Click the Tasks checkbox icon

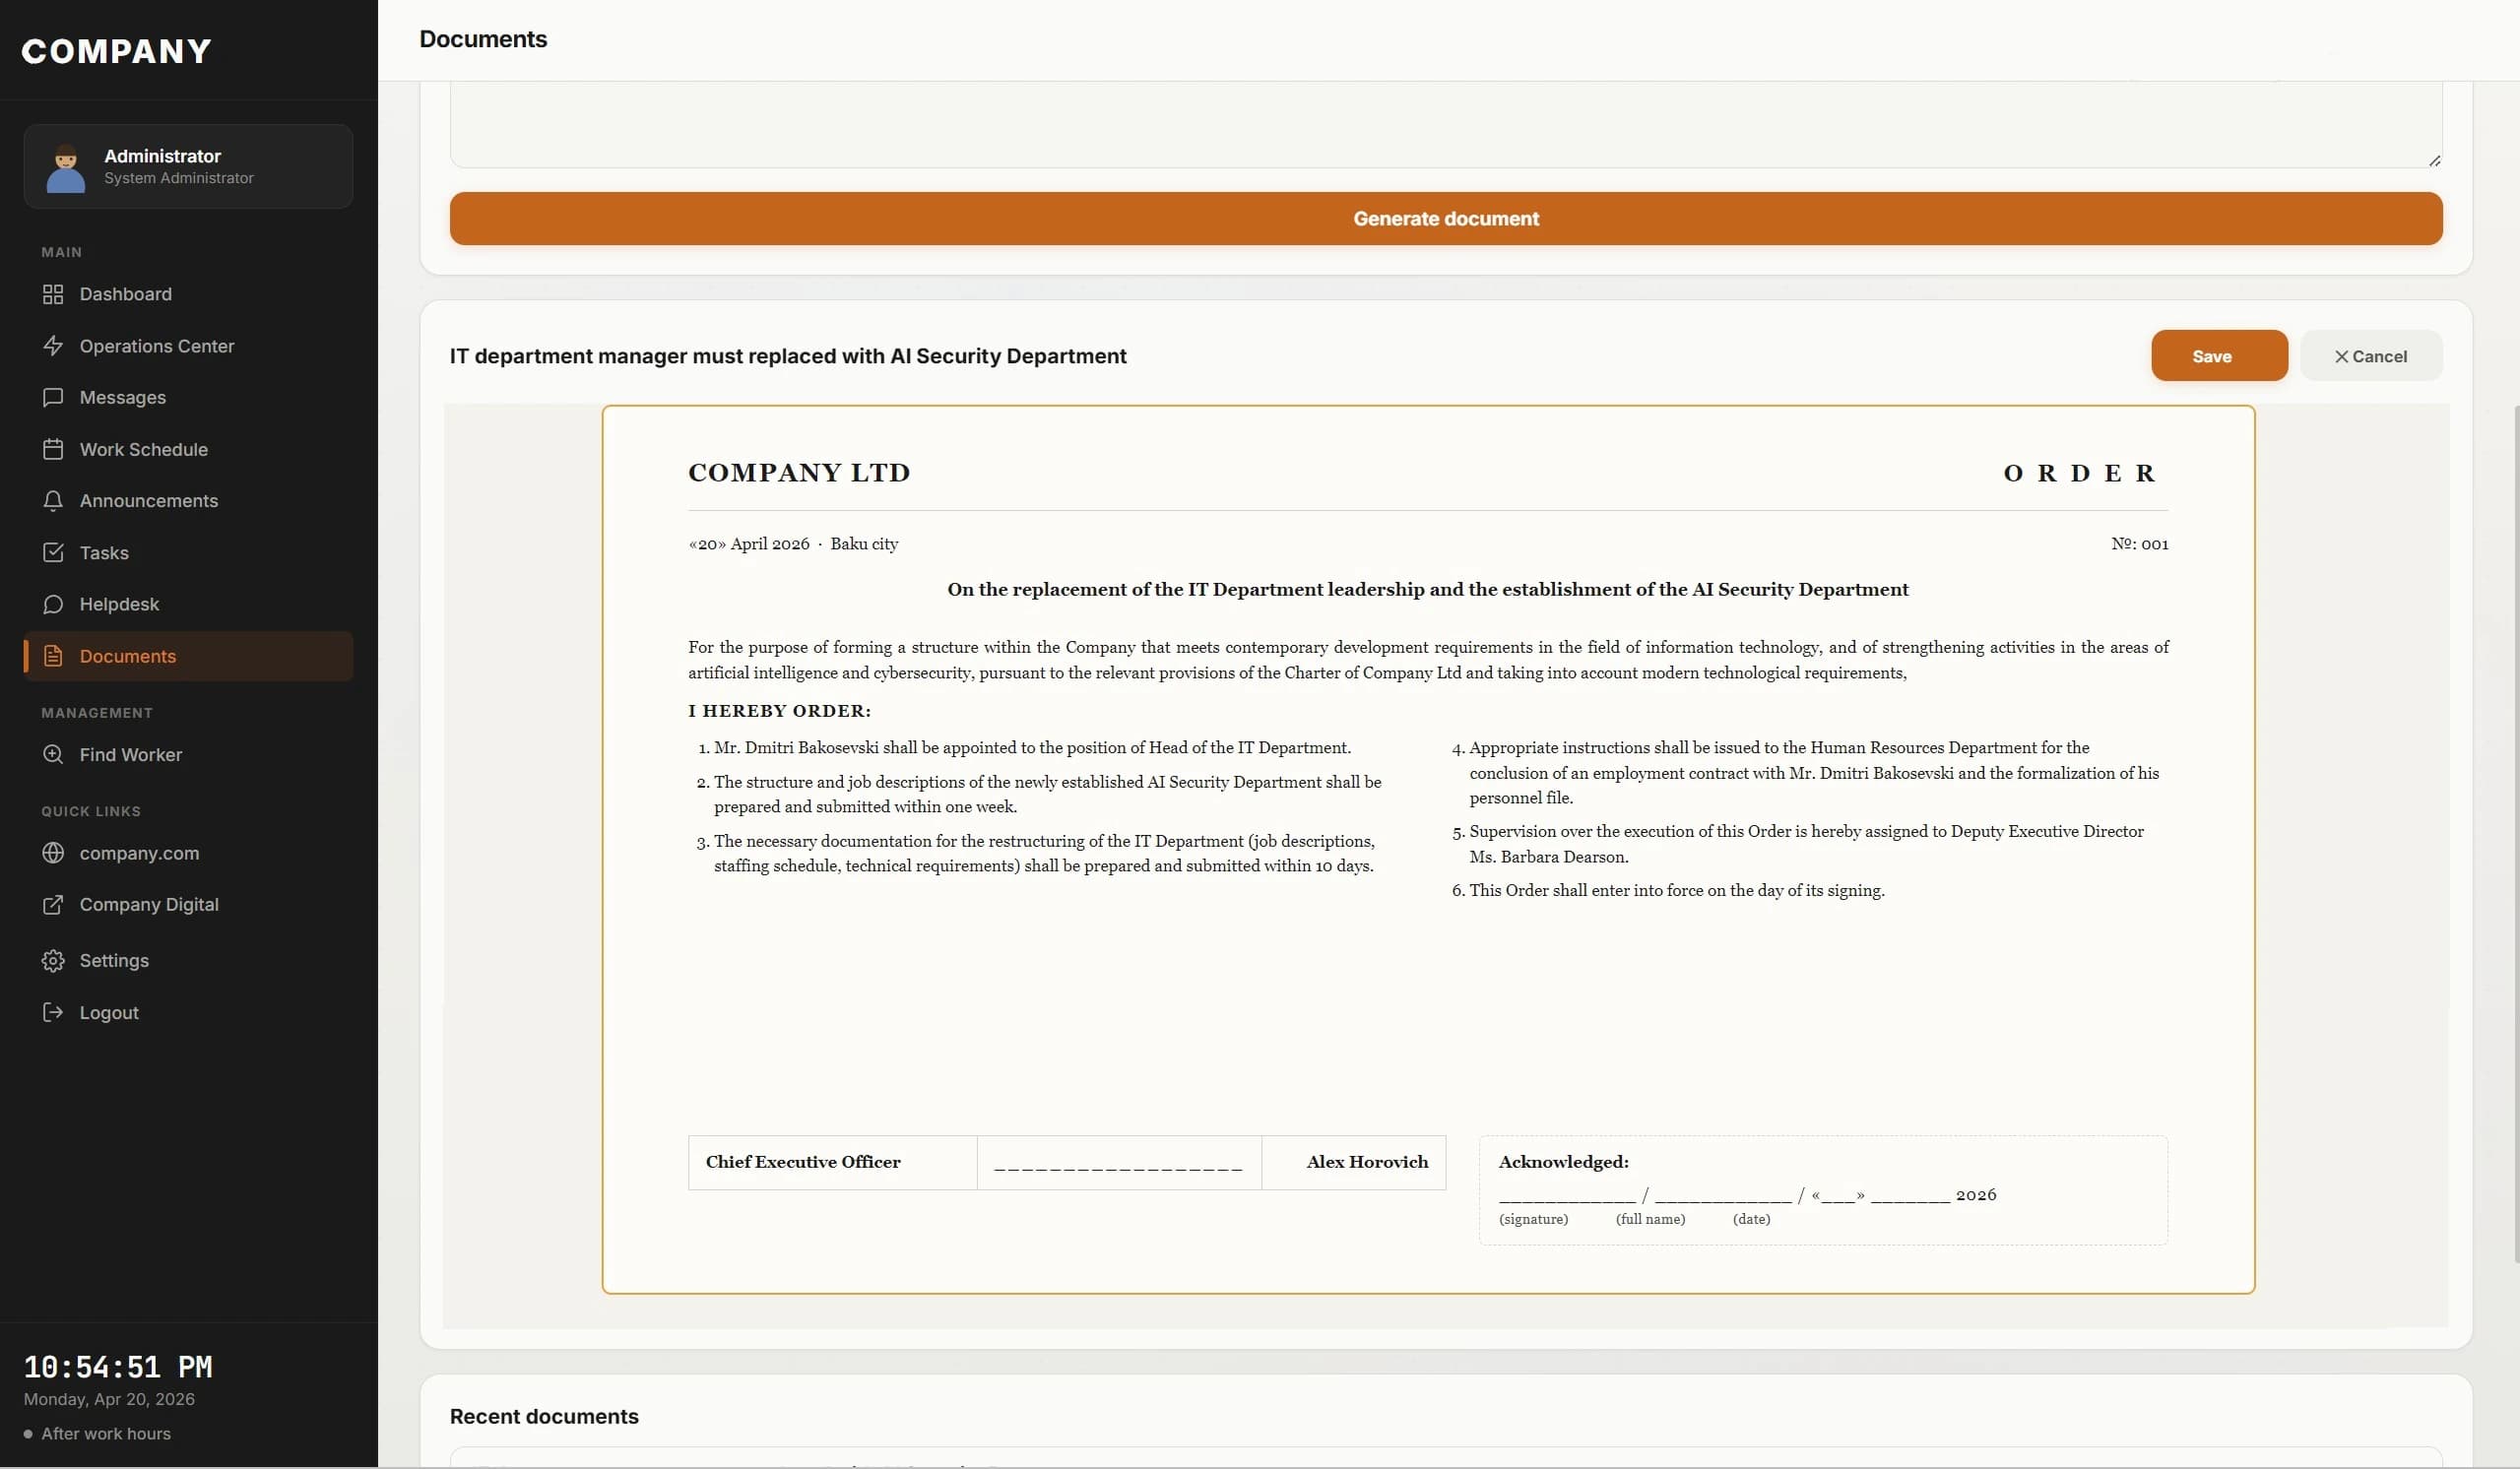[x=53, y=553]
